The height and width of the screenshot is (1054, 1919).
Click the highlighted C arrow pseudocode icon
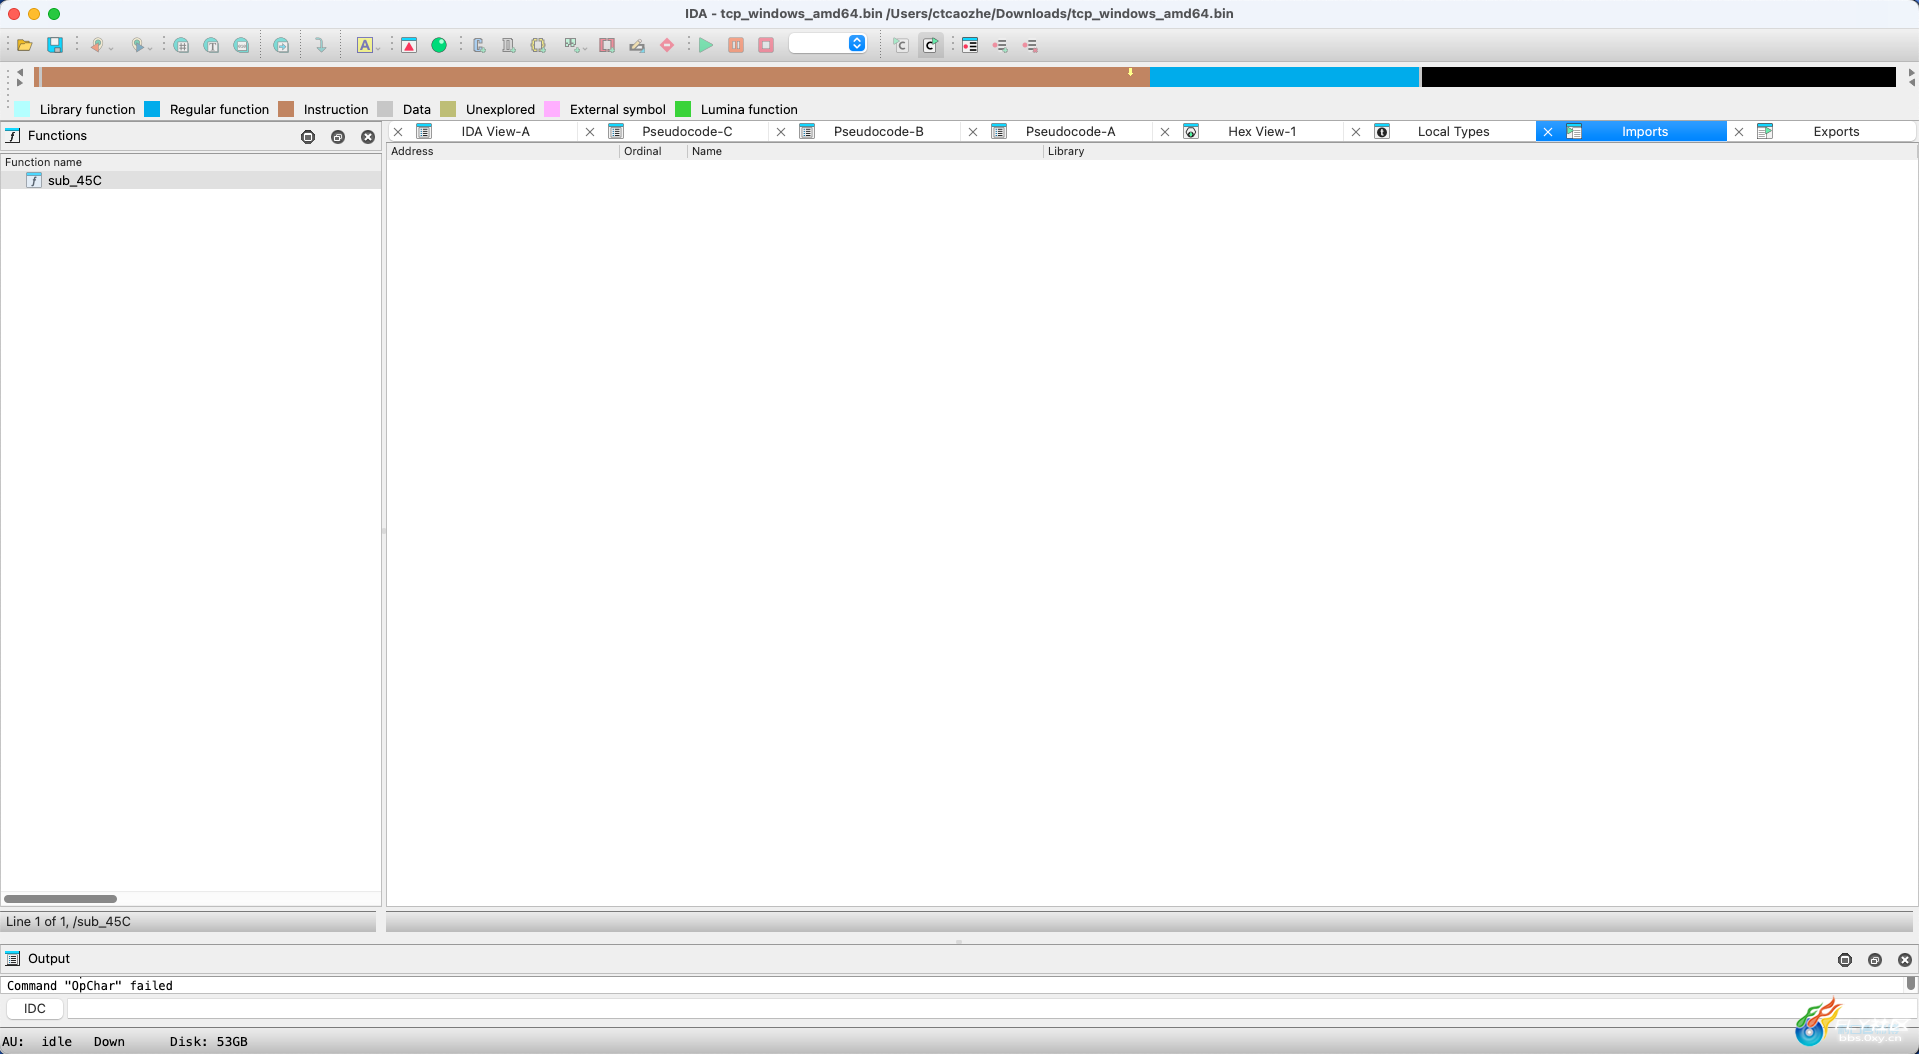point(931,45)
